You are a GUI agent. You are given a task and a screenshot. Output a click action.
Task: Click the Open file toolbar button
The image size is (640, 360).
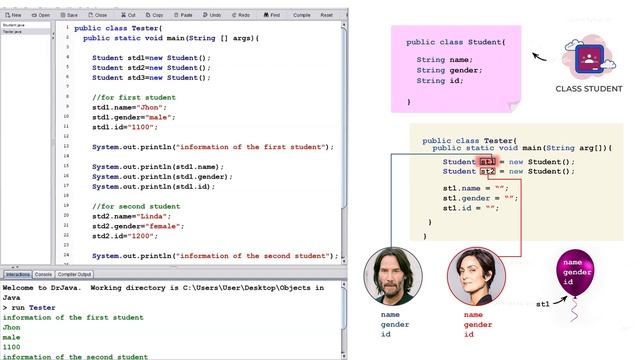coord(41,15)
